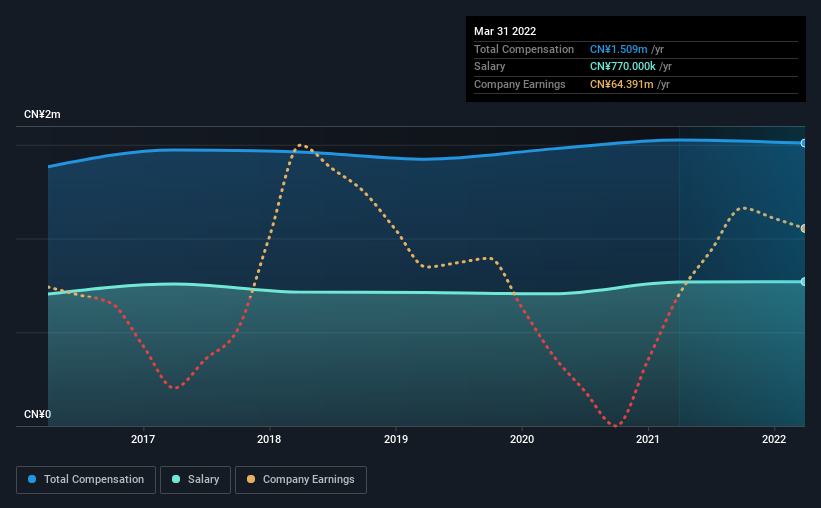Viewport: 821px width, 508px height.
Task: Click the CN¥0 y-axis label
Action: click(x=38, y=414)
